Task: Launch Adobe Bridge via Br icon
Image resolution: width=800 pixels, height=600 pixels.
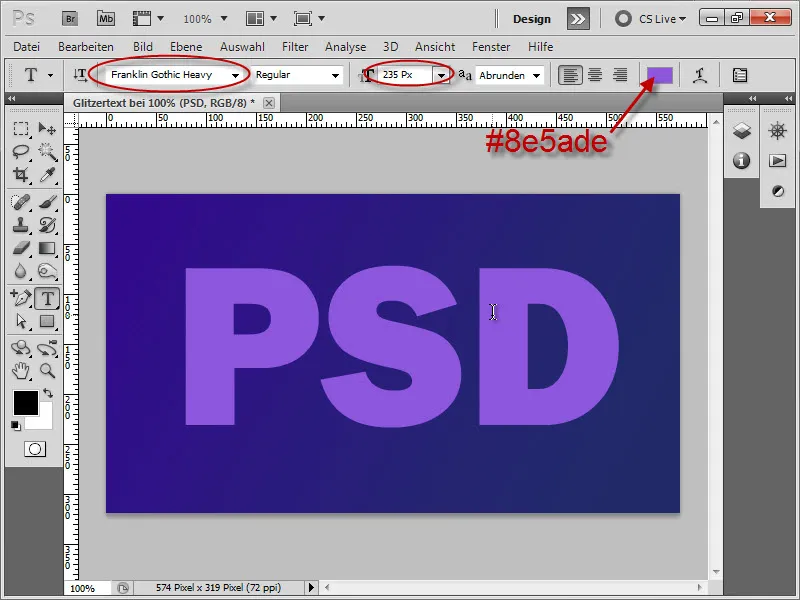Action: point(70,19)
